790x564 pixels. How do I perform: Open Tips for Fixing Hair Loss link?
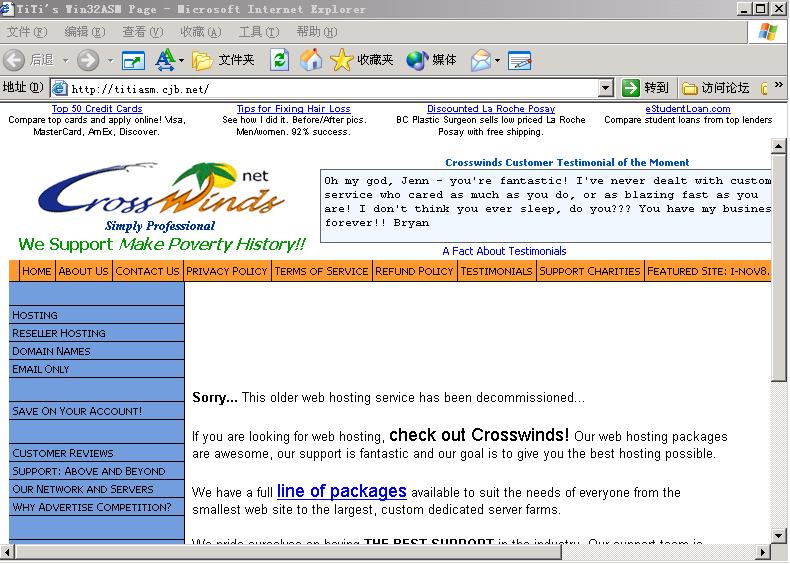pyautogui.click(x=293, y=109)
